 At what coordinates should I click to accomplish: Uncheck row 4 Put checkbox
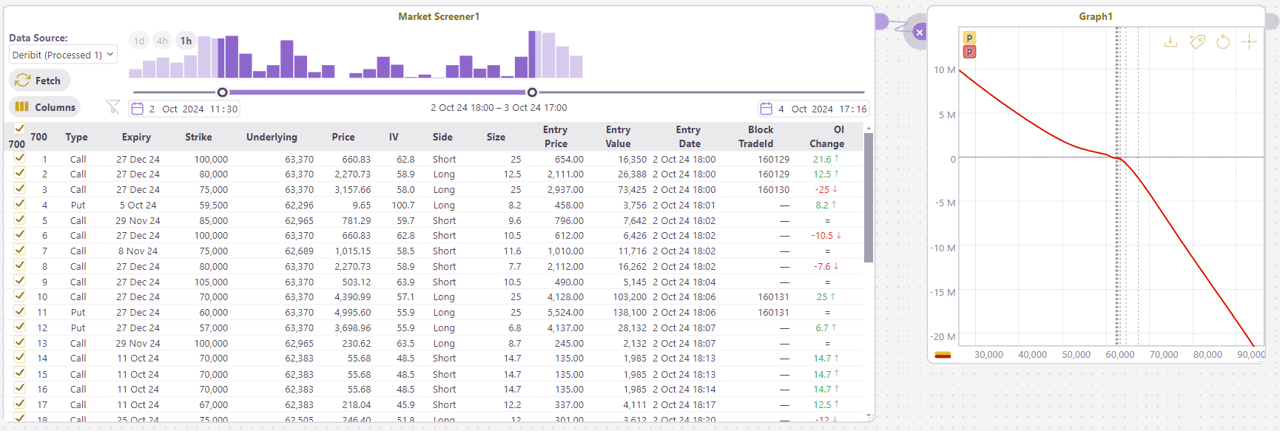pos(19,204)
